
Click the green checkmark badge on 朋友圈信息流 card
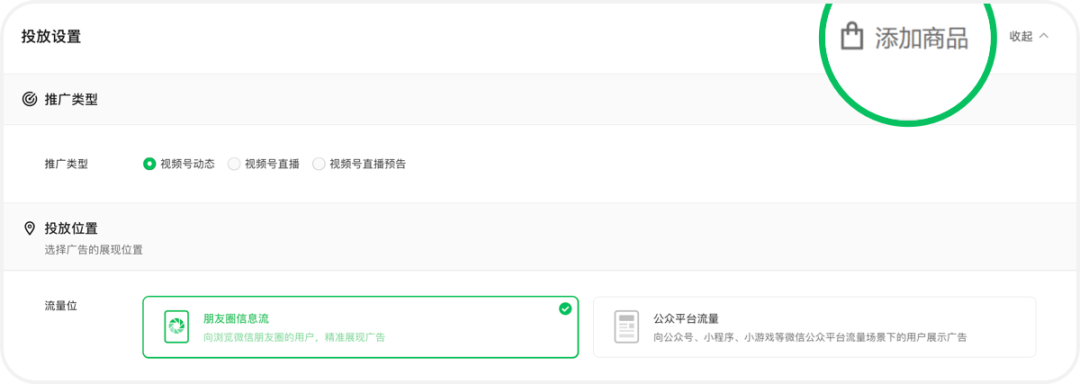[x=565, y=309]
